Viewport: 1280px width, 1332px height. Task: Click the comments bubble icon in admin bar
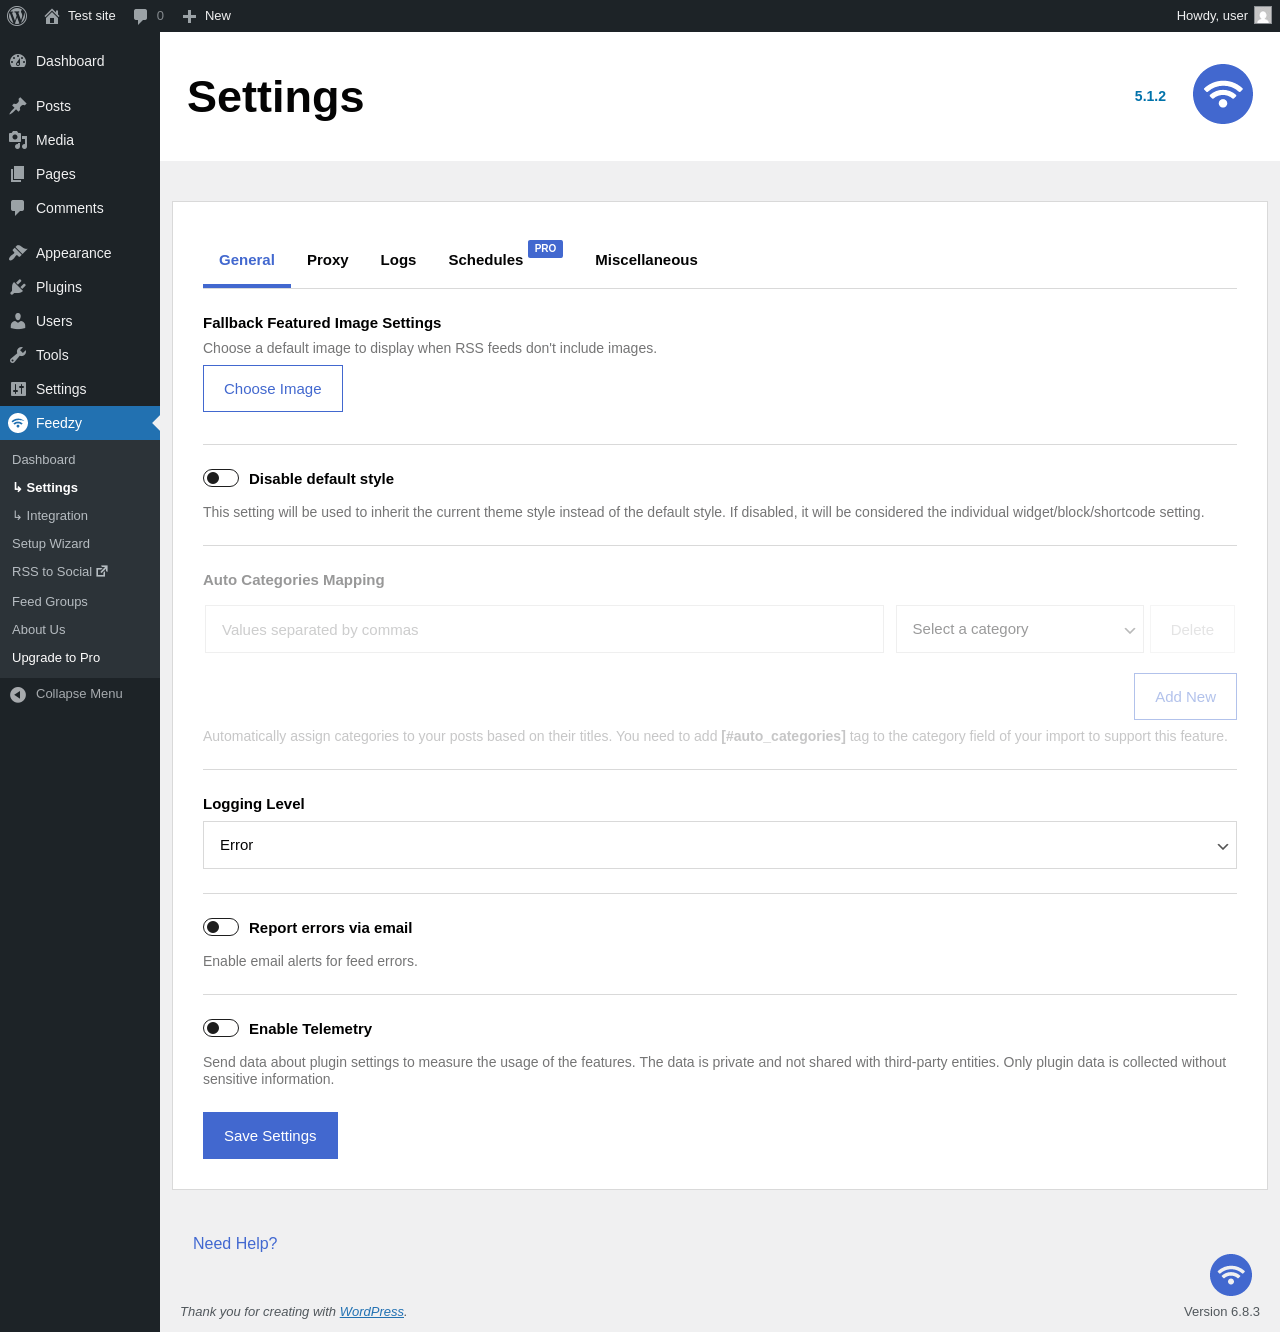[141, 16]
